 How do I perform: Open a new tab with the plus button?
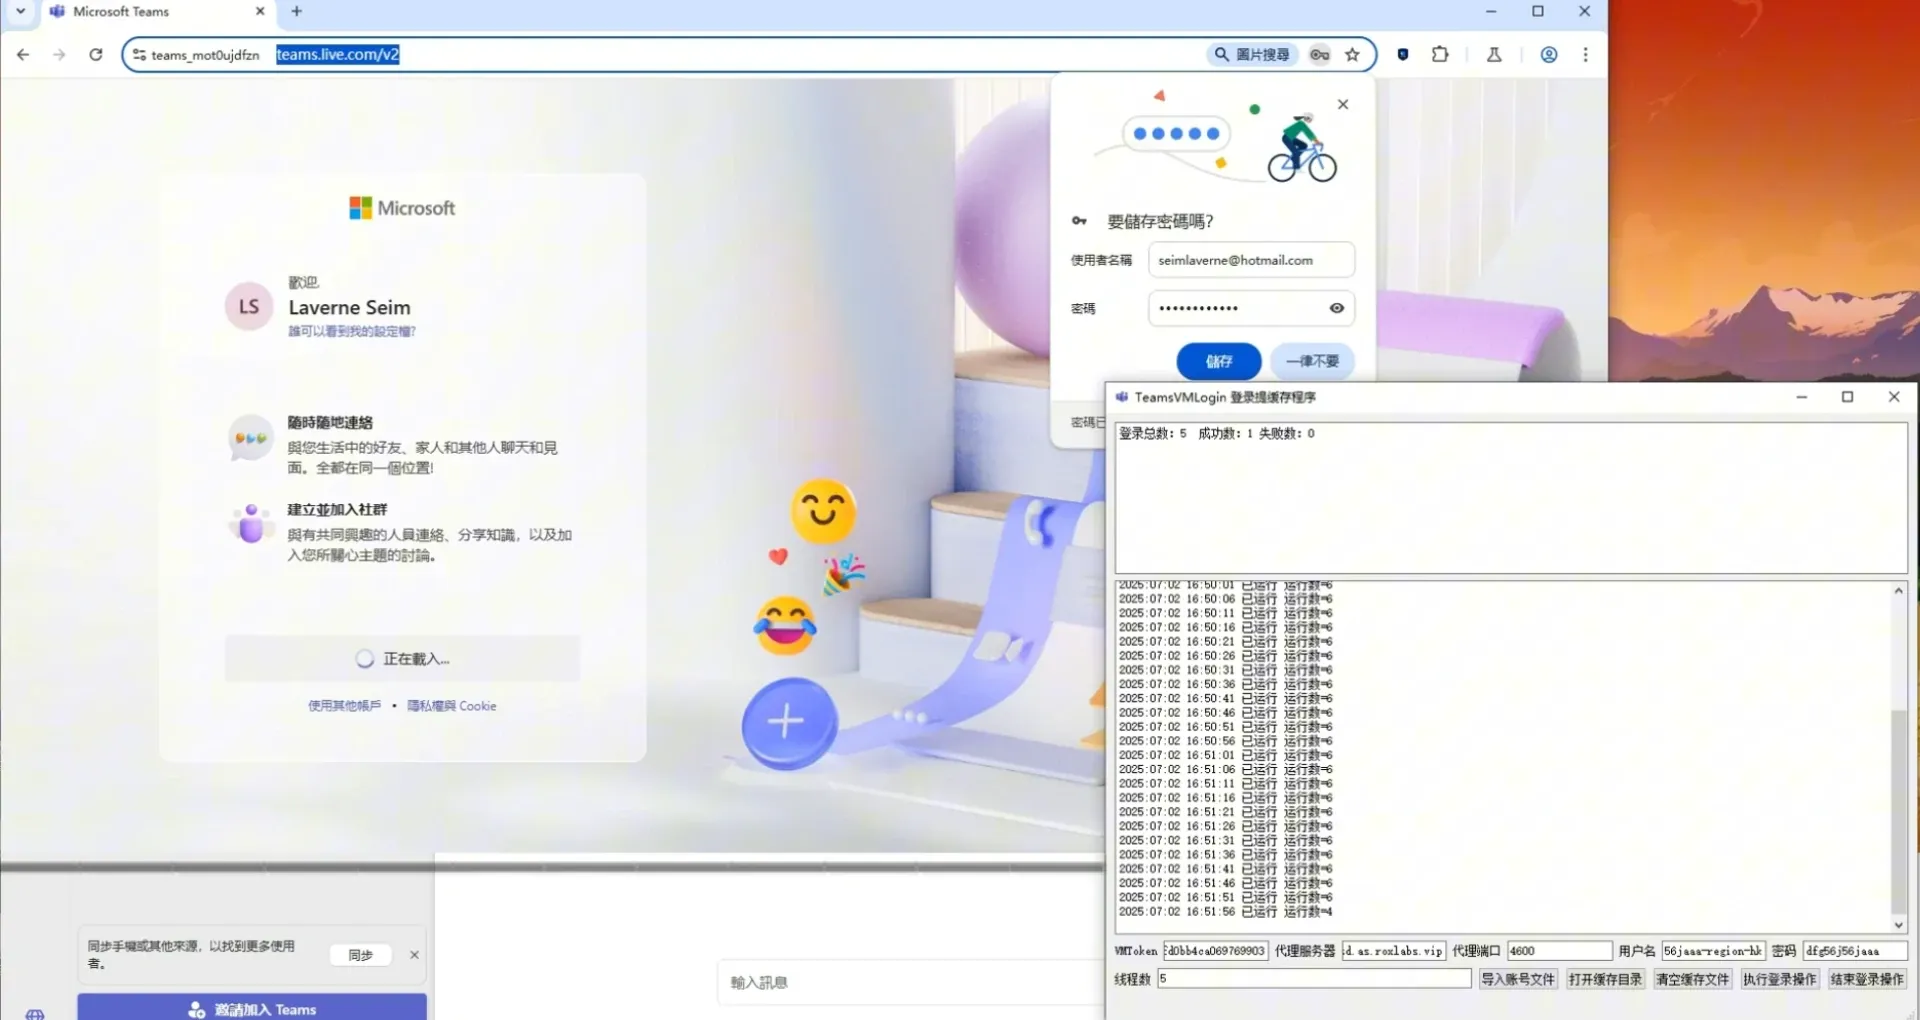pos(295,11)
